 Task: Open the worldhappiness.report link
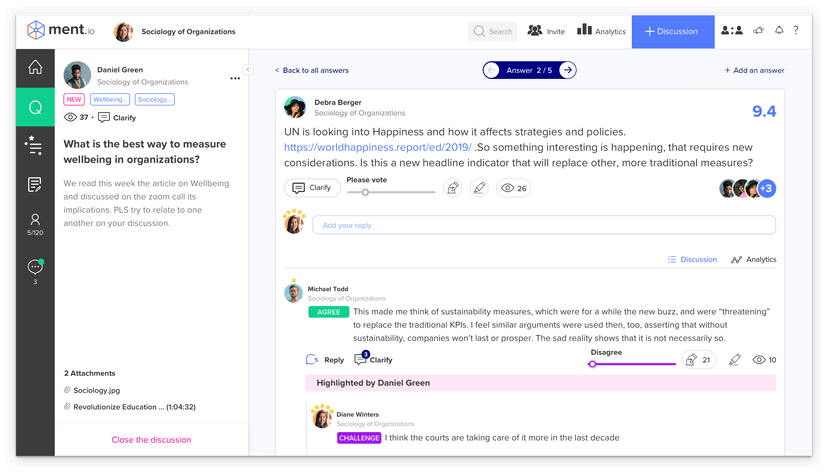378,147
